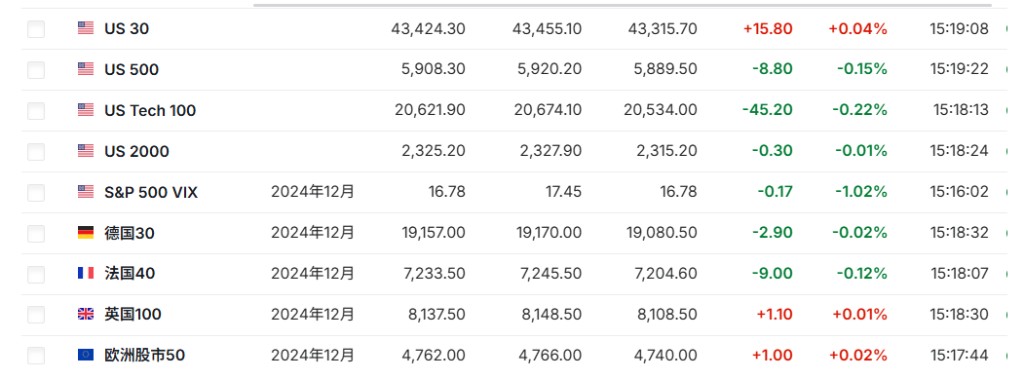Open the 英国100 index page

133,314
